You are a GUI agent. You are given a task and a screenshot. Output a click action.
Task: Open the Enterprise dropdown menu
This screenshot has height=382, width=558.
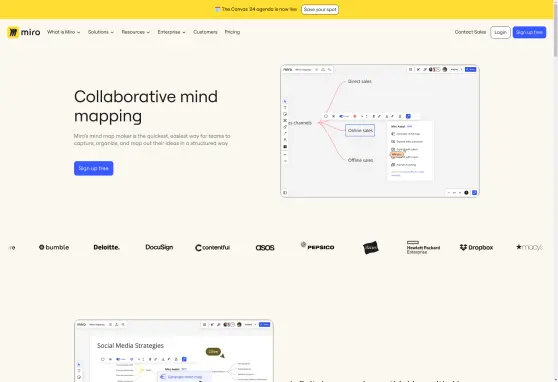[172, 32]
